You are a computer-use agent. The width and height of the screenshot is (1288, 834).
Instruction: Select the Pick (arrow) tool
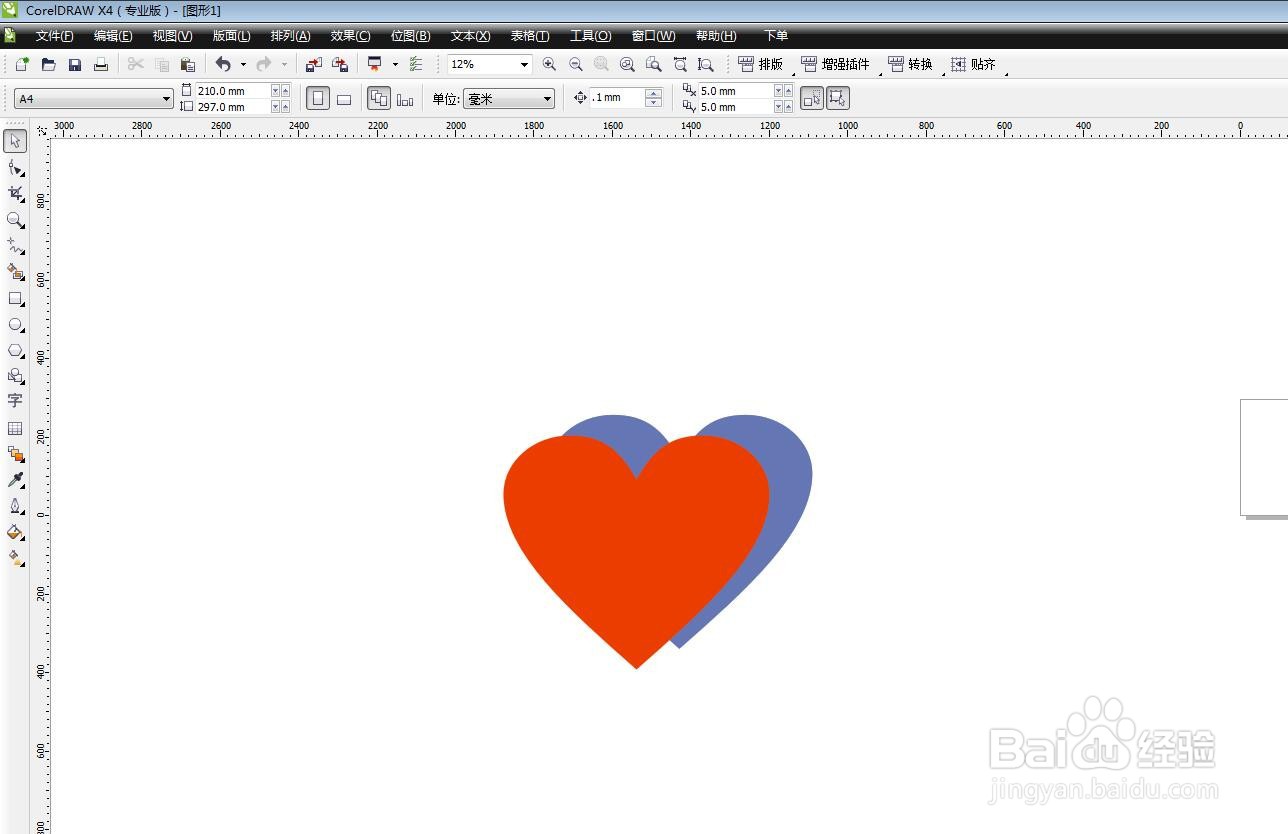pyautogui.click(x=15, y=141)
